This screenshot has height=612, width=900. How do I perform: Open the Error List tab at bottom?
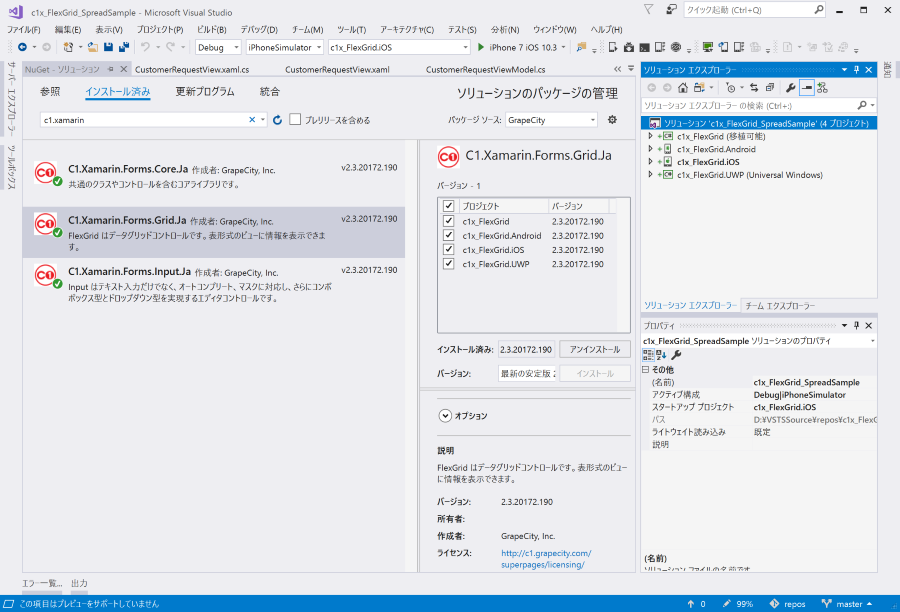point(42,583)
